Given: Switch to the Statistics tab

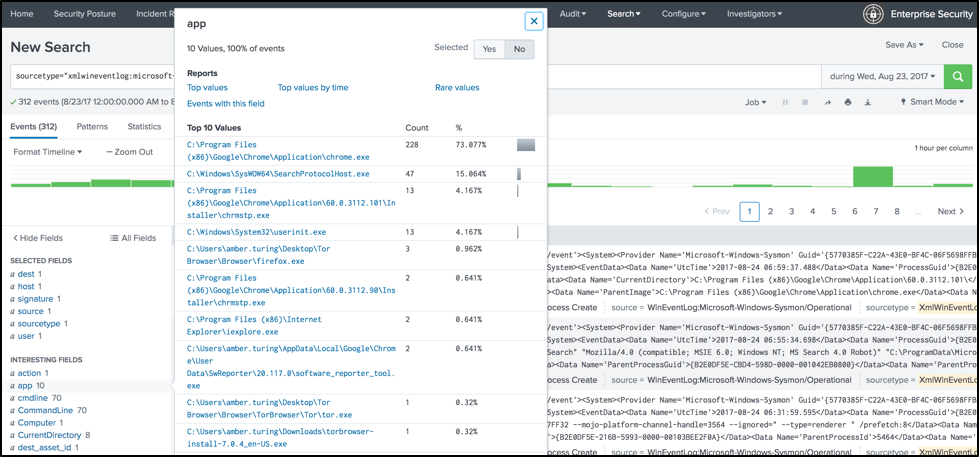Looking at the screenshot, I should click(x=144, y=127).
